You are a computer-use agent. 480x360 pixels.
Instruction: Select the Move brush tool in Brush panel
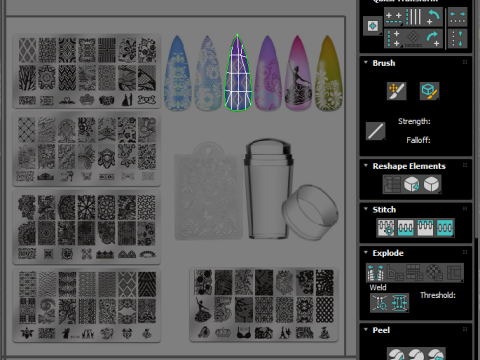tap(397, 91)
